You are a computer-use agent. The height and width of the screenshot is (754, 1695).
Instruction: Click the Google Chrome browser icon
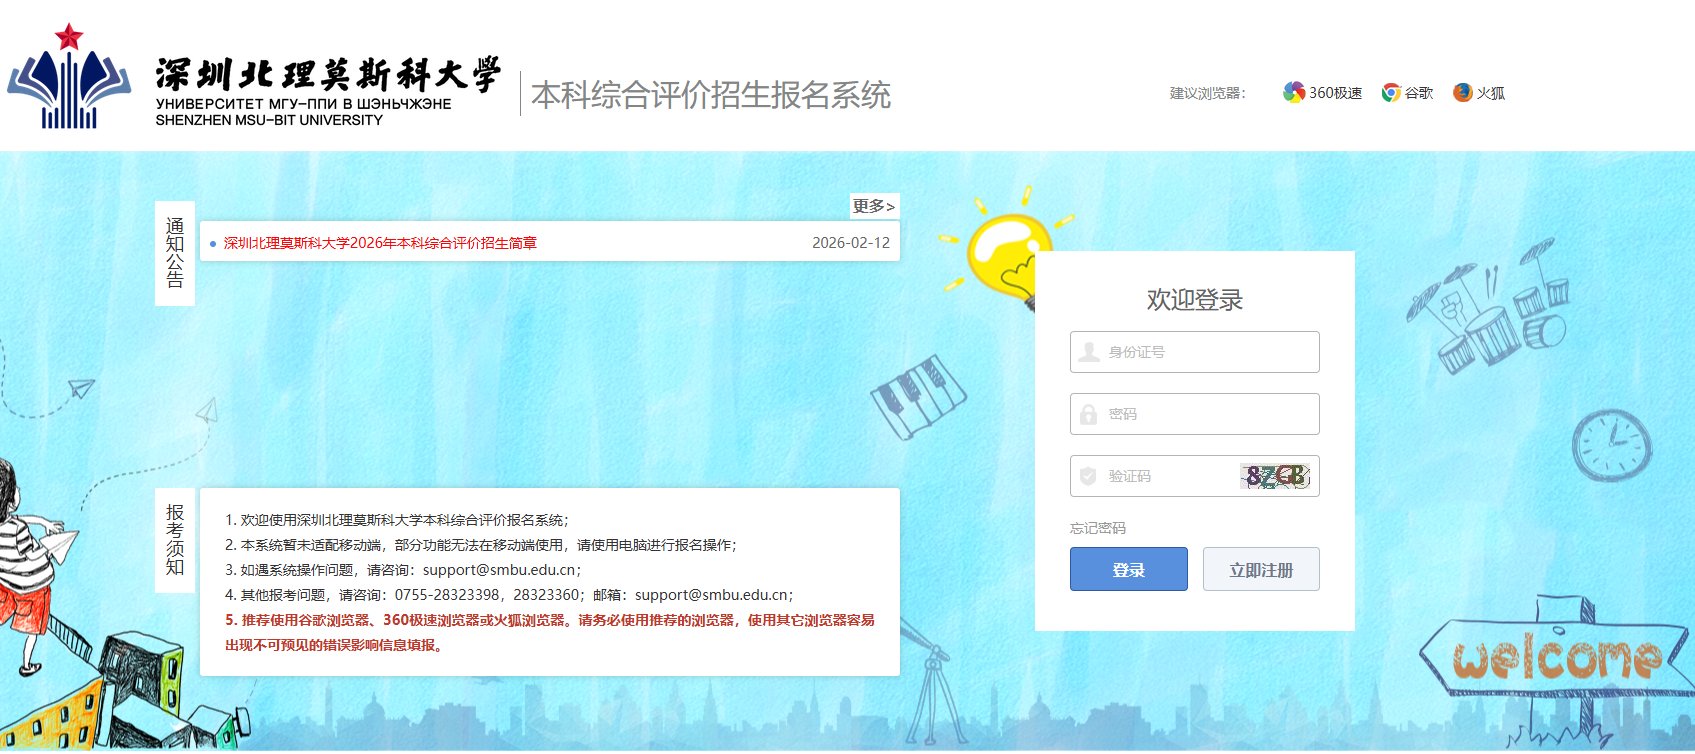tap(1391, 93)
